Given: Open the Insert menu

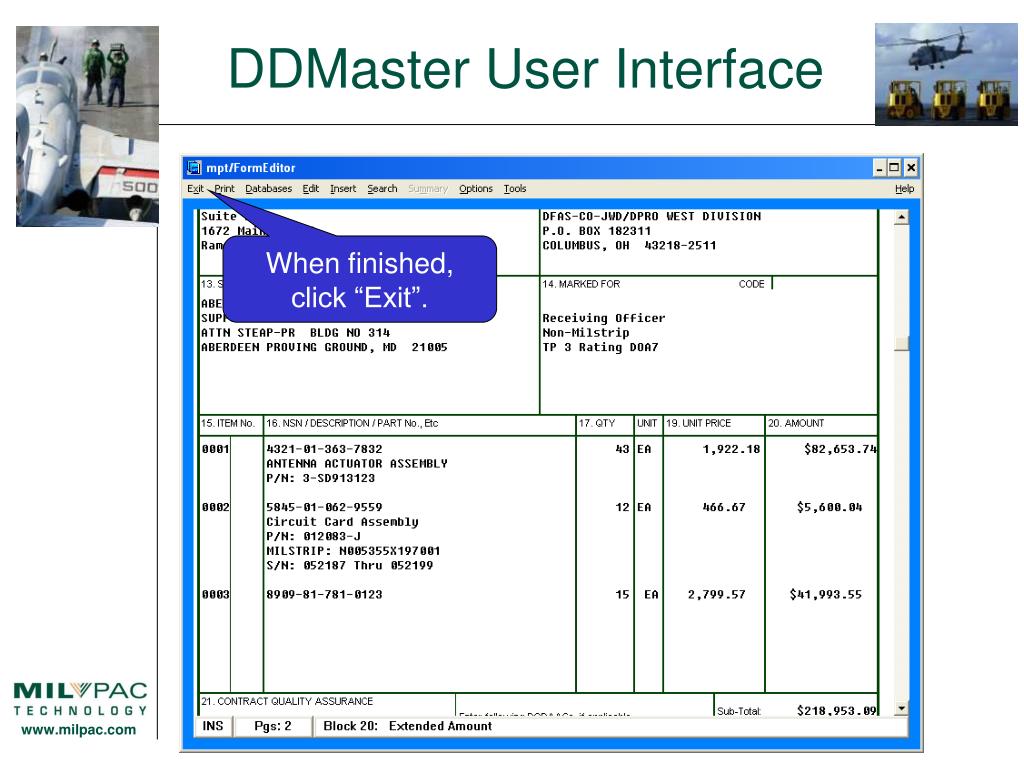Looking at the screenshot, I should (x=343, y=189).
